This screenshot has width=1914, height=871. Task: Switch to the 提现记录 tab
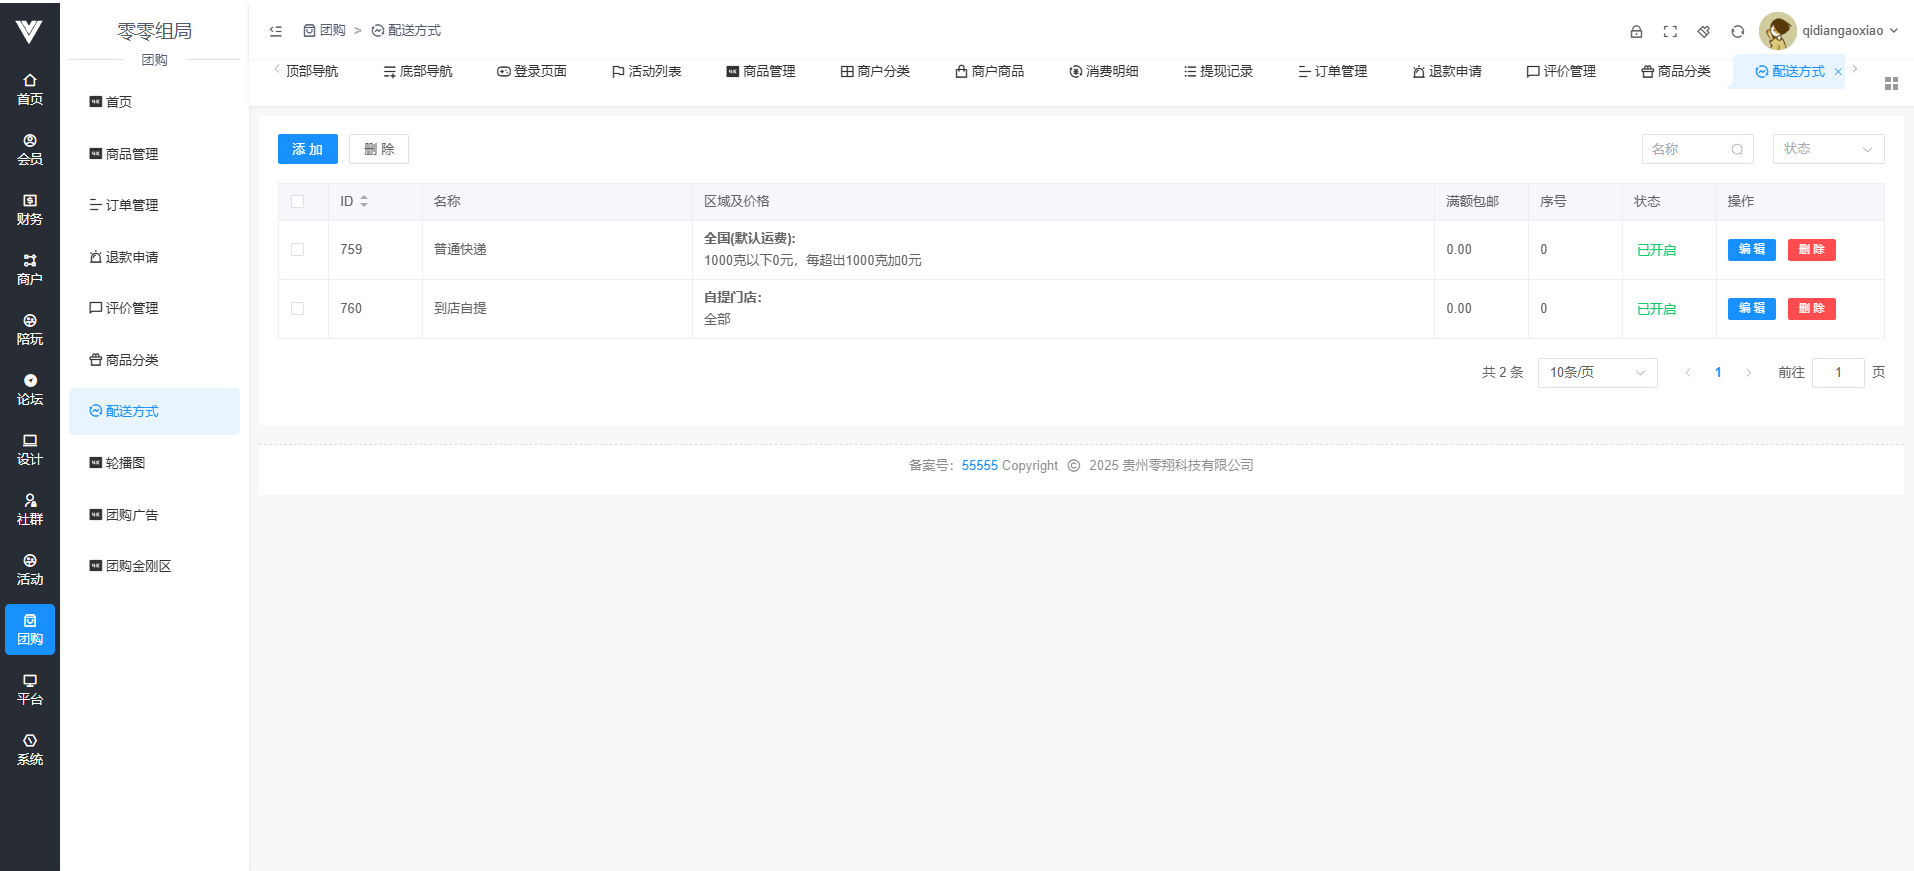1218,71
